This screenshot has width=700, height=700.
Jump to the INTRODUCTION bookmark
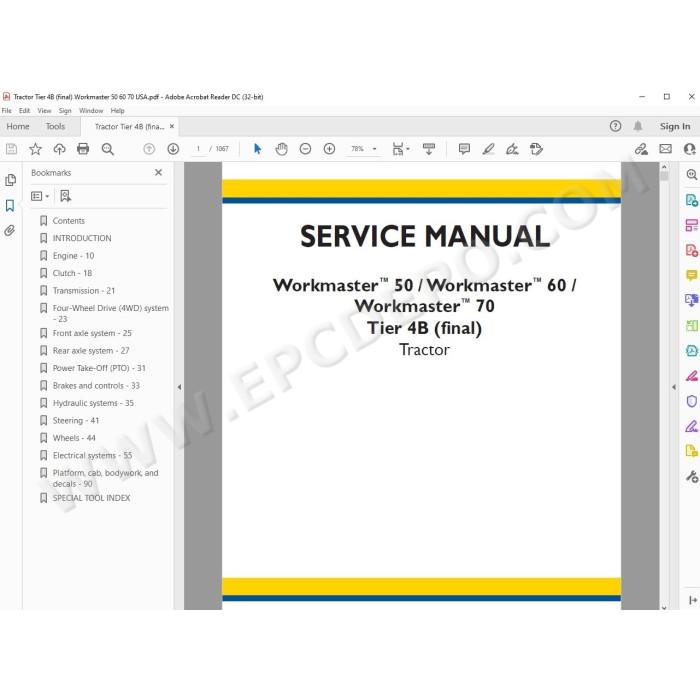click(82, 238)
